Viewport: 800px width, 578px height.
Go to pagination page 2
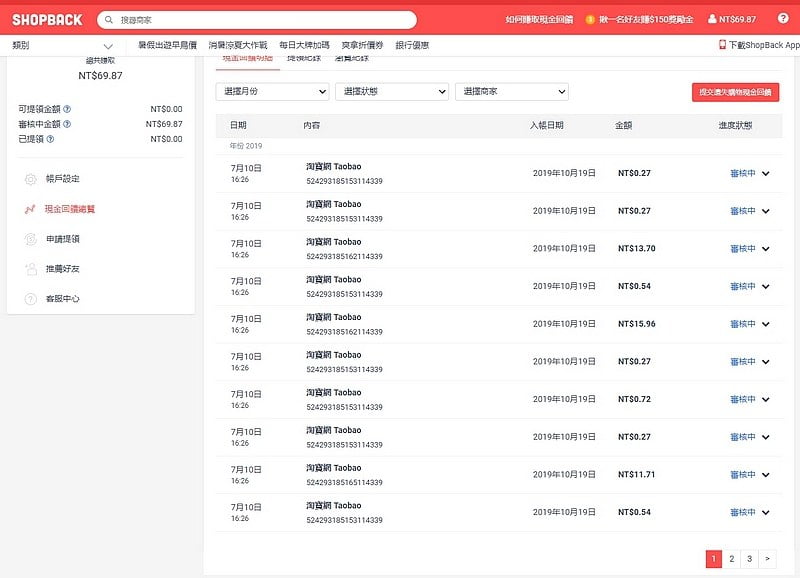732,559
